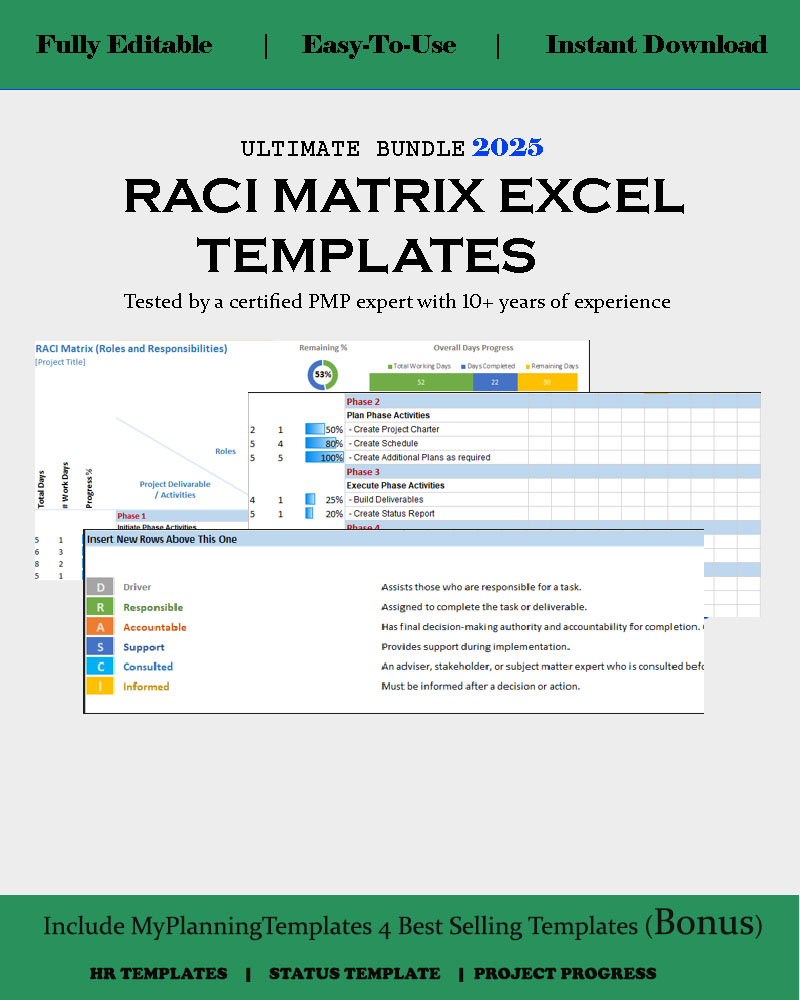Click the yellow remaining days bar segment

(547, 382)
